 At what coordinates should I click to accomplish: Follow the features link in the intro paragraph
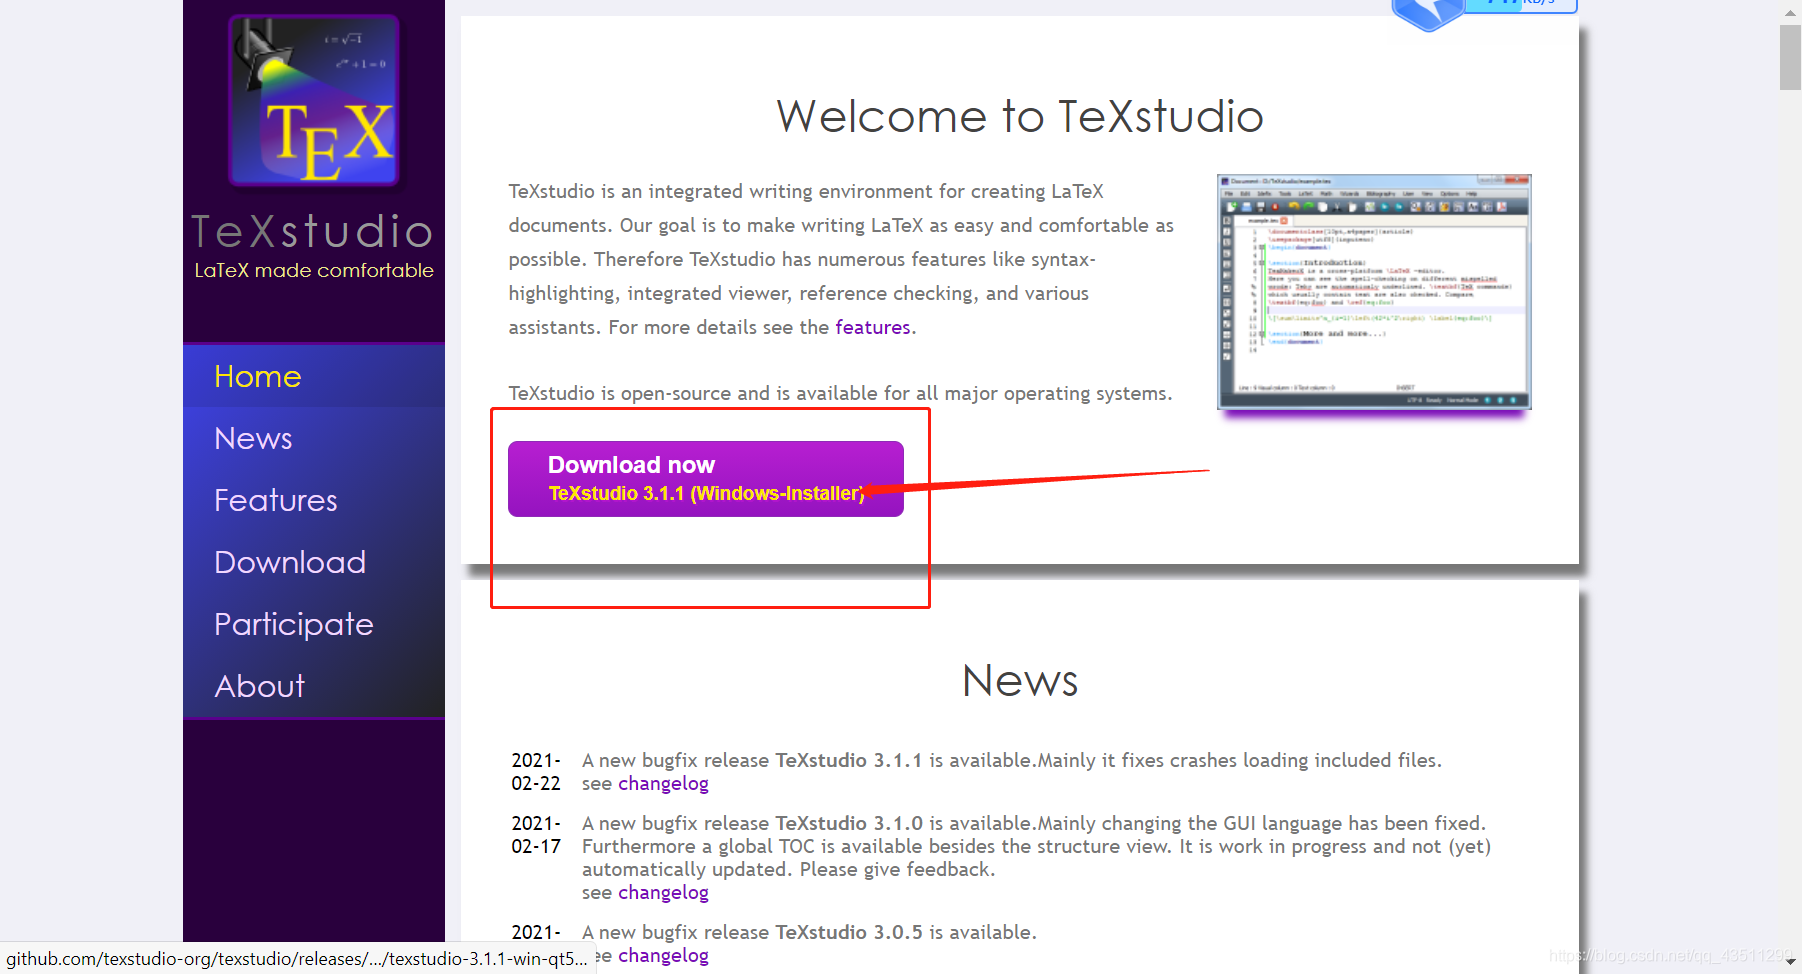[x=873, y=327]
